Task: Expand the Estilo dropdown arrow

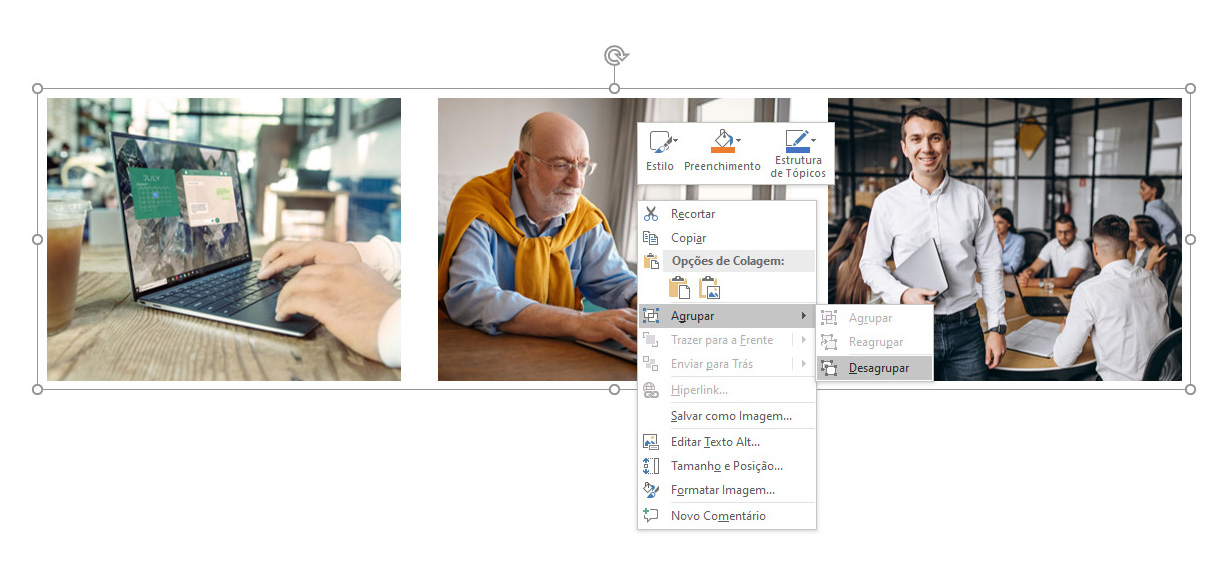Action: pos(675,141)
